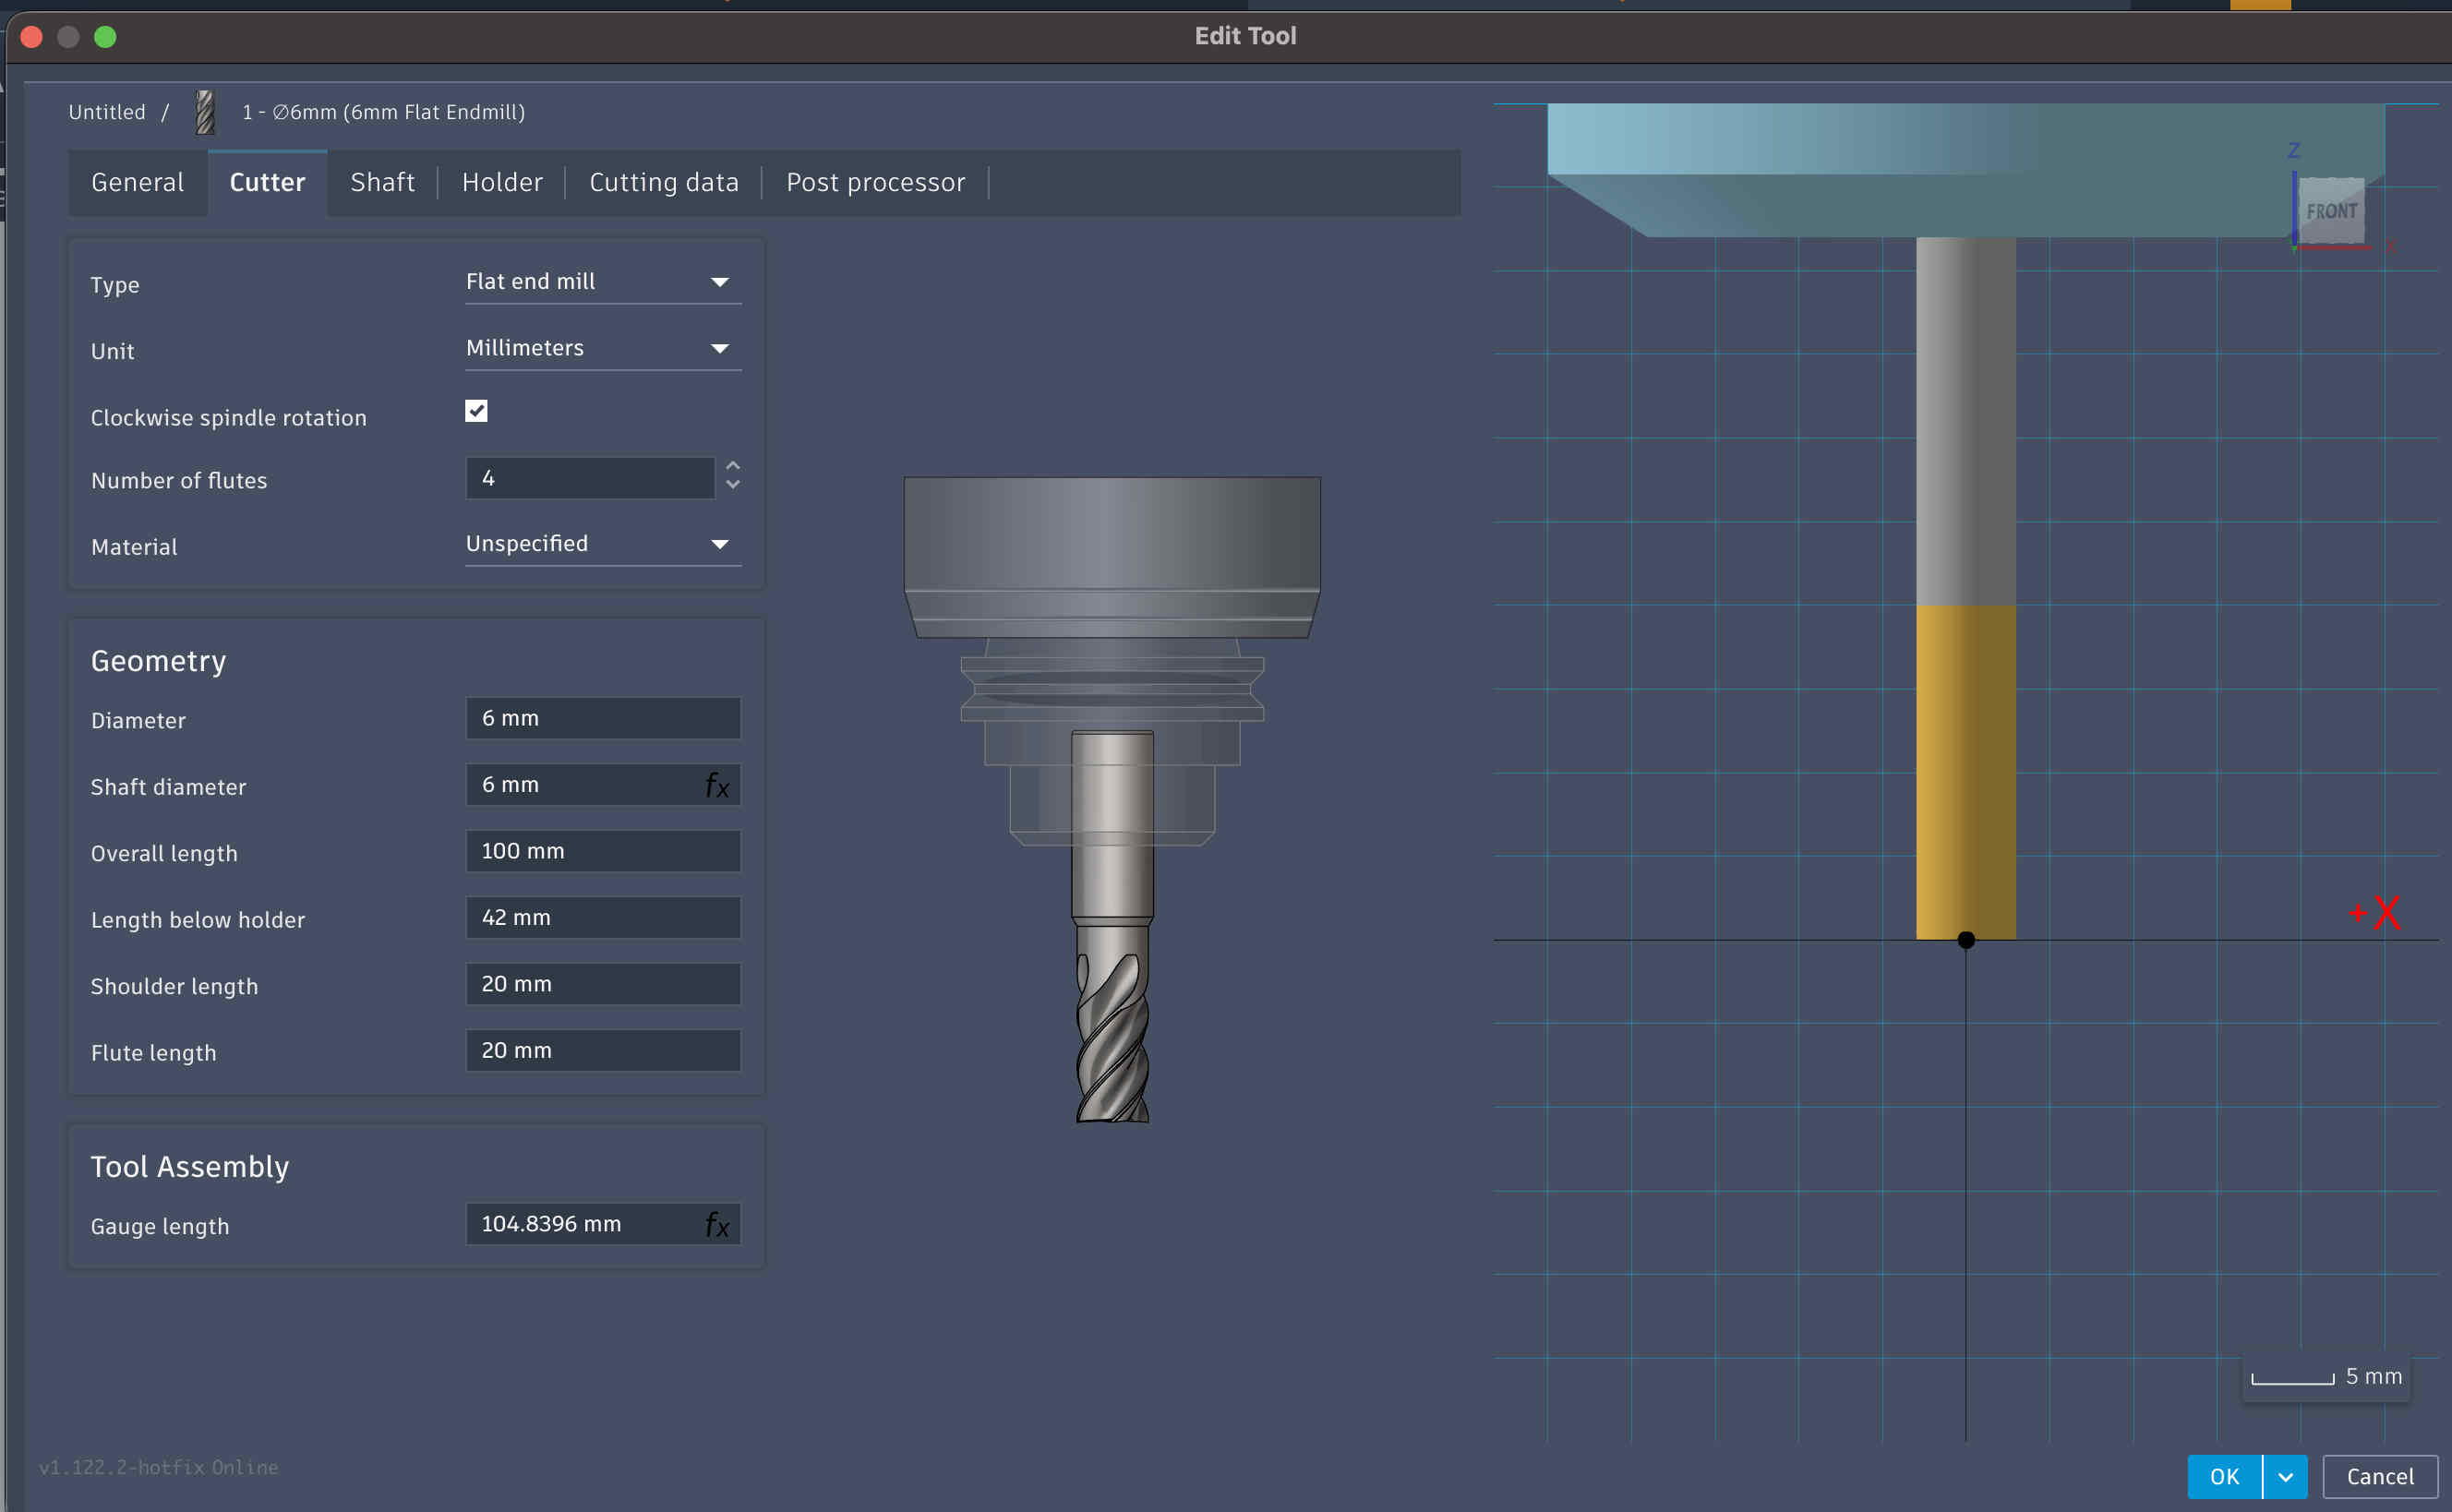This screenshot has width=2452, height=1512.
Task: Click the fx icon in Shaft diameter field
Action: pos(717,785)
